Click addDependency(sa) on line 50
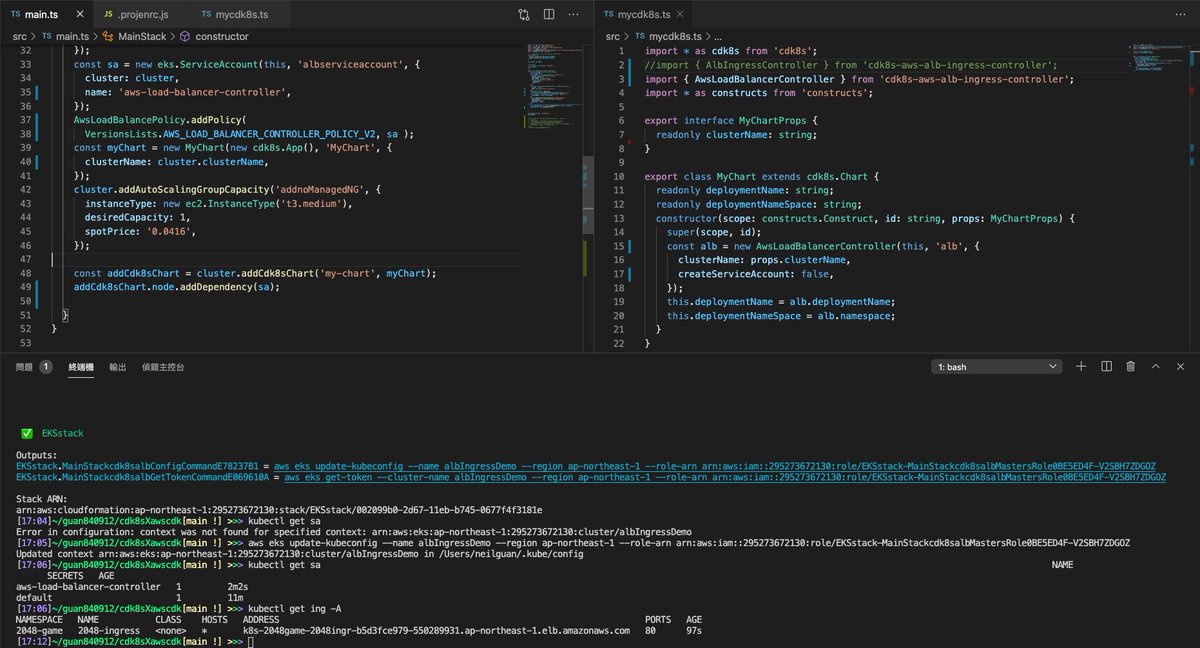This screenshot has width=1200, height=648. (227, 287)
